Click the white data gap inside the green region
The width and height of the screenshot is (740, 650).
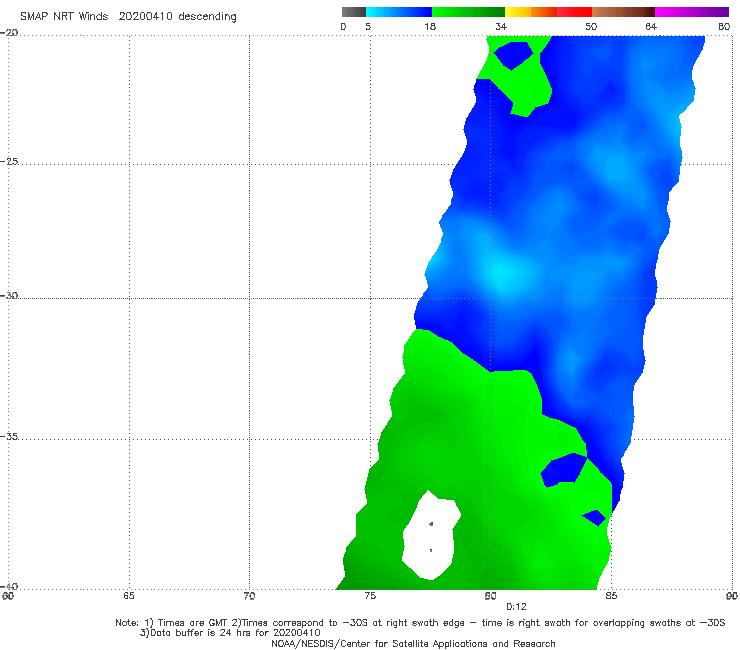[430, 536]
